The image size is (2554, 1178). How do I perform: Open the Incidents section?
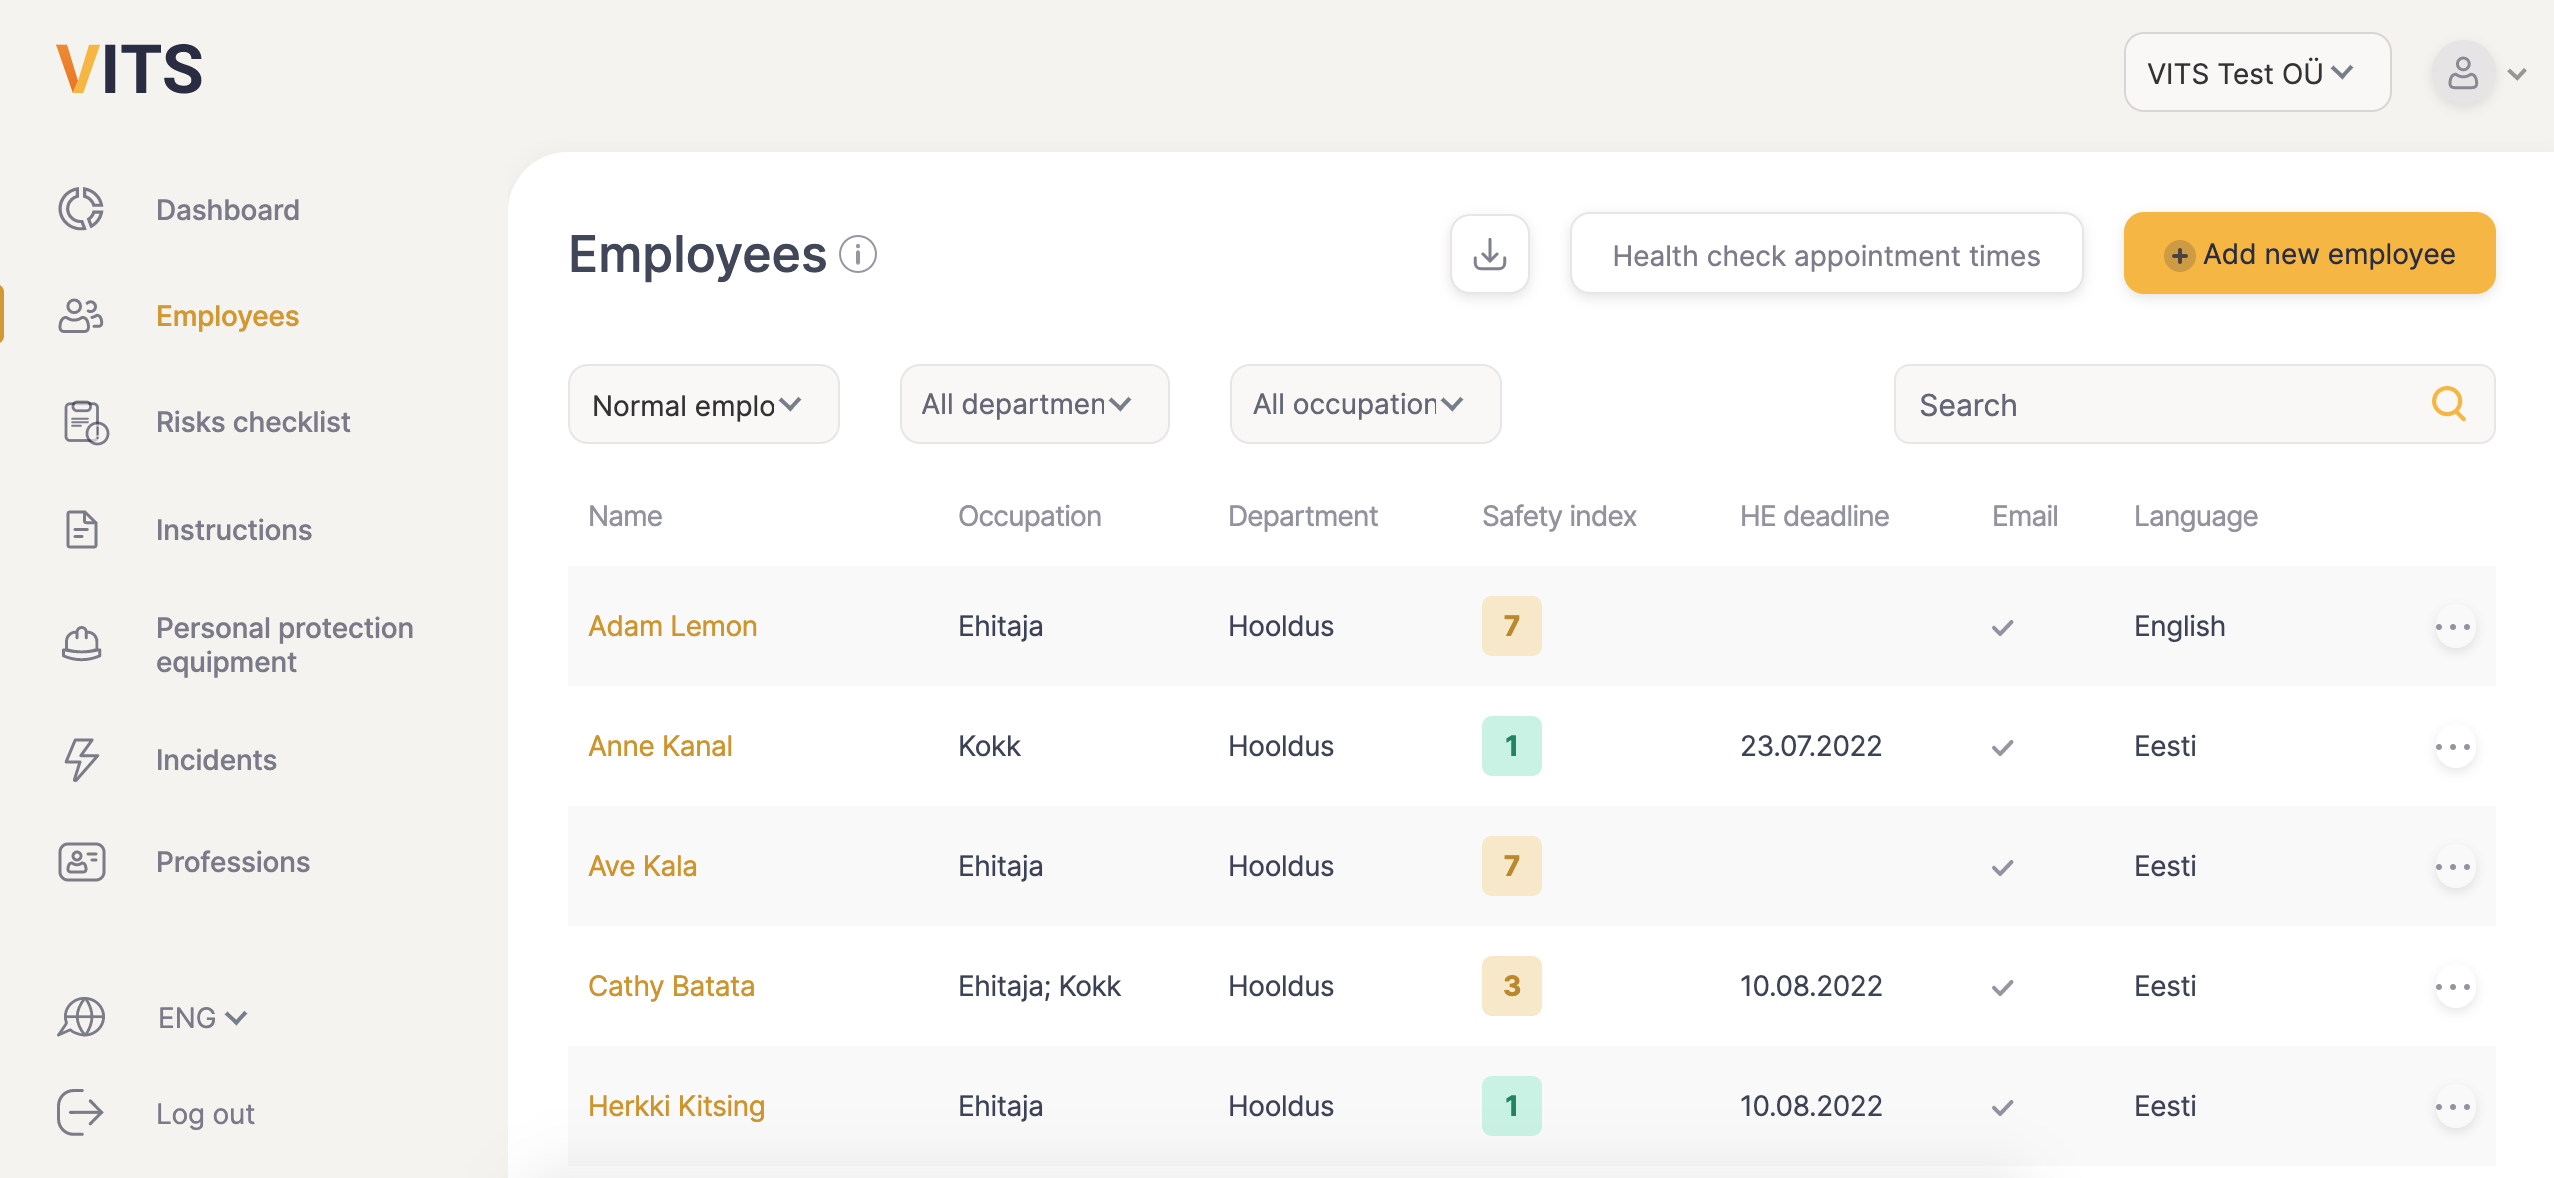pyautogui.click(x=215, y=759)
